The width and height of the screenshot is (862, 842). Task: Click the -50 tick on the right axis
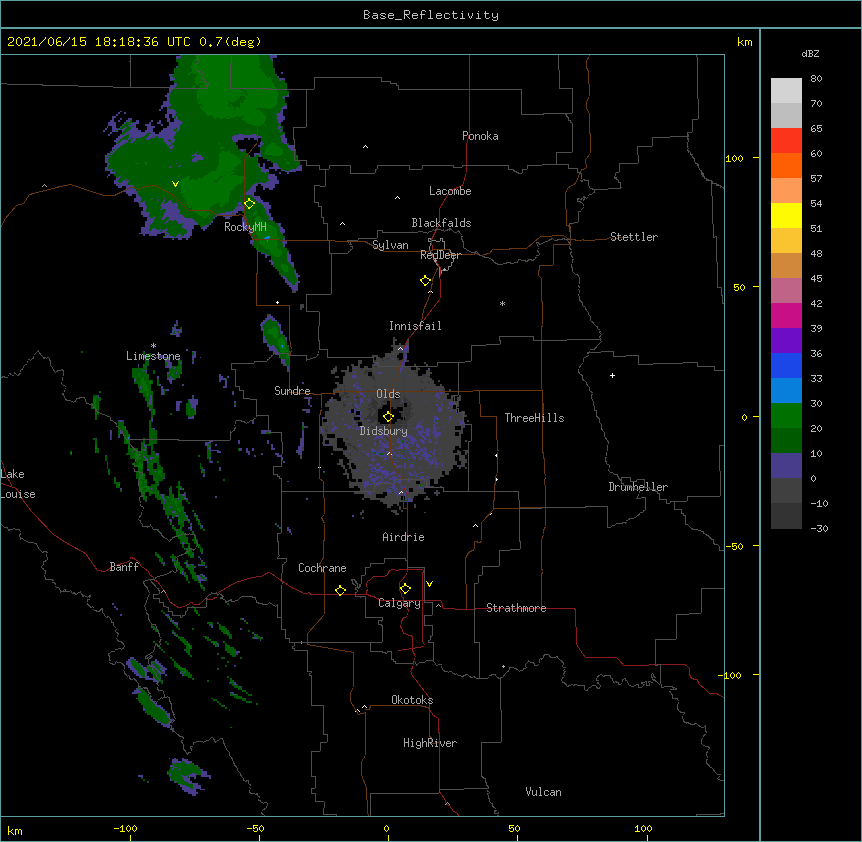pyautogui.click(x=734, y=546)
